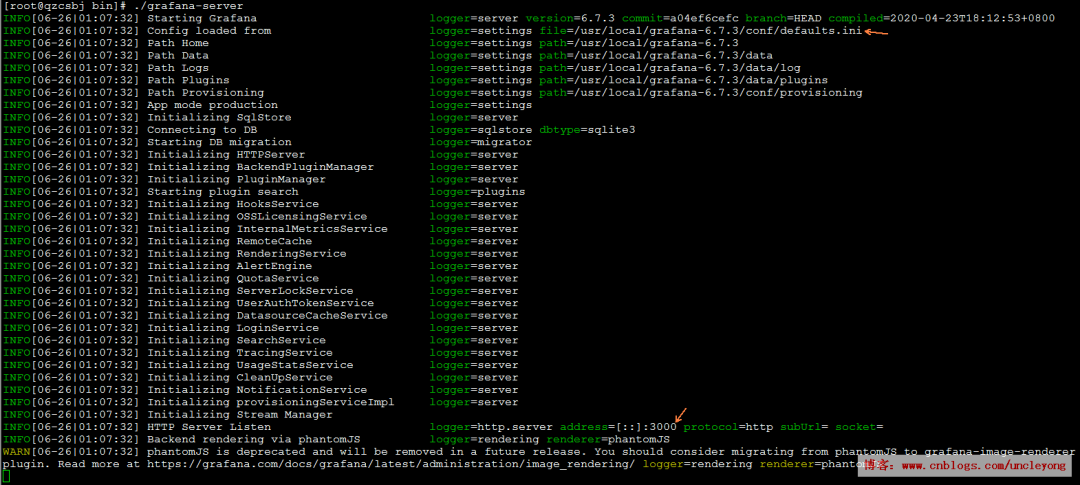Select the 'Starting Grafana' log message

[x=202, y=18]
